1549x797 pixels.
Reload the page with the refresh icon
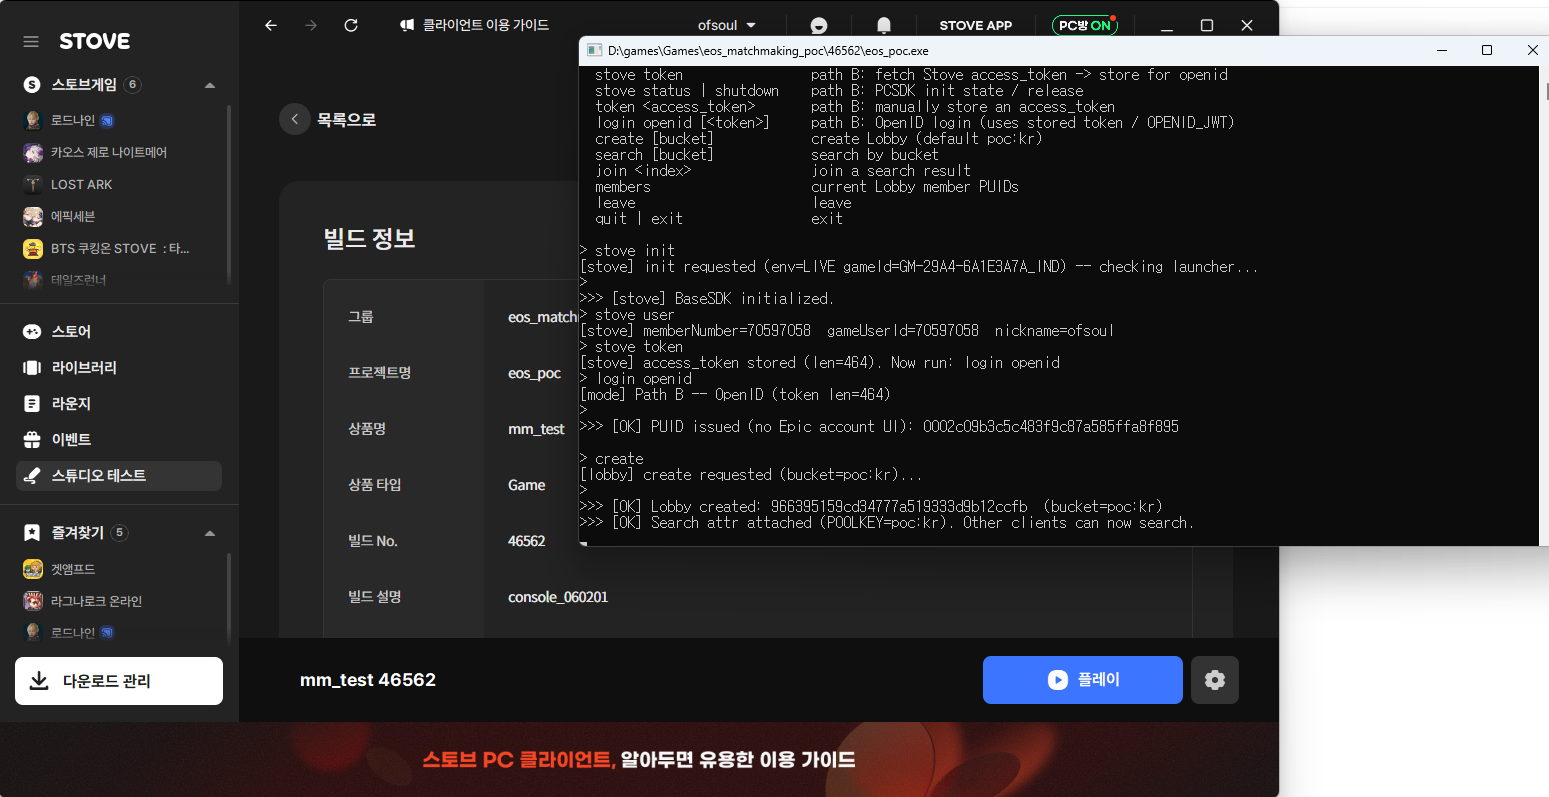351,25
